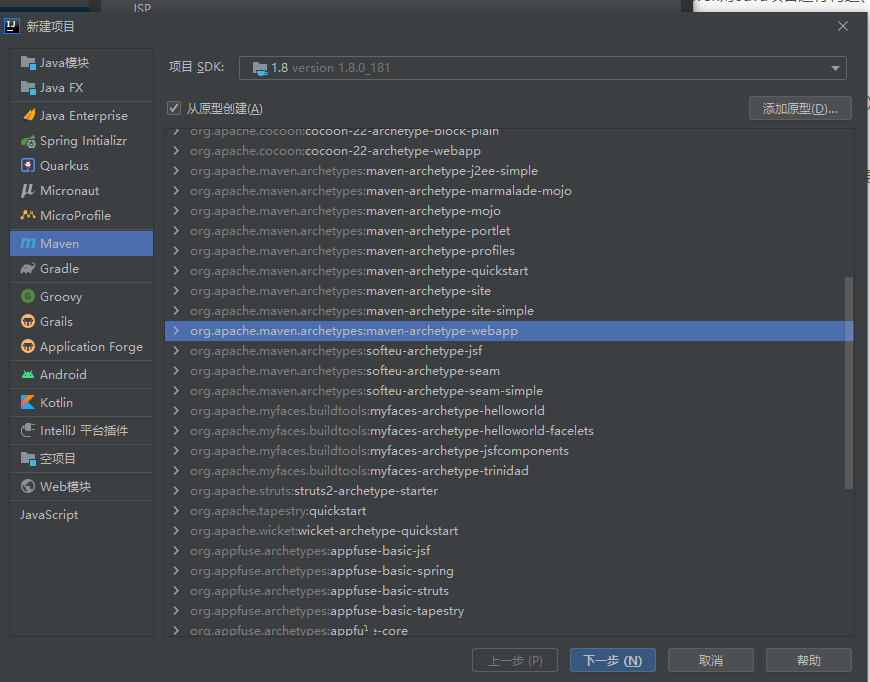Click the Spring Initializr icon
This screenshot has width=870, height=682.
pos(28,141)
